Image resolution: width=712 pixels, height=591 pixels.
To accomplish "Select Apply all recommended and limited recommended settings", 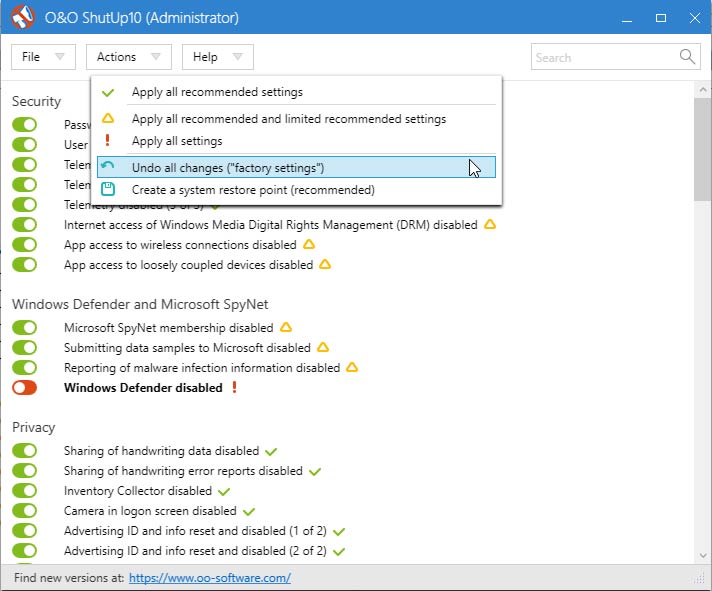I will click(x=296, y=118).
